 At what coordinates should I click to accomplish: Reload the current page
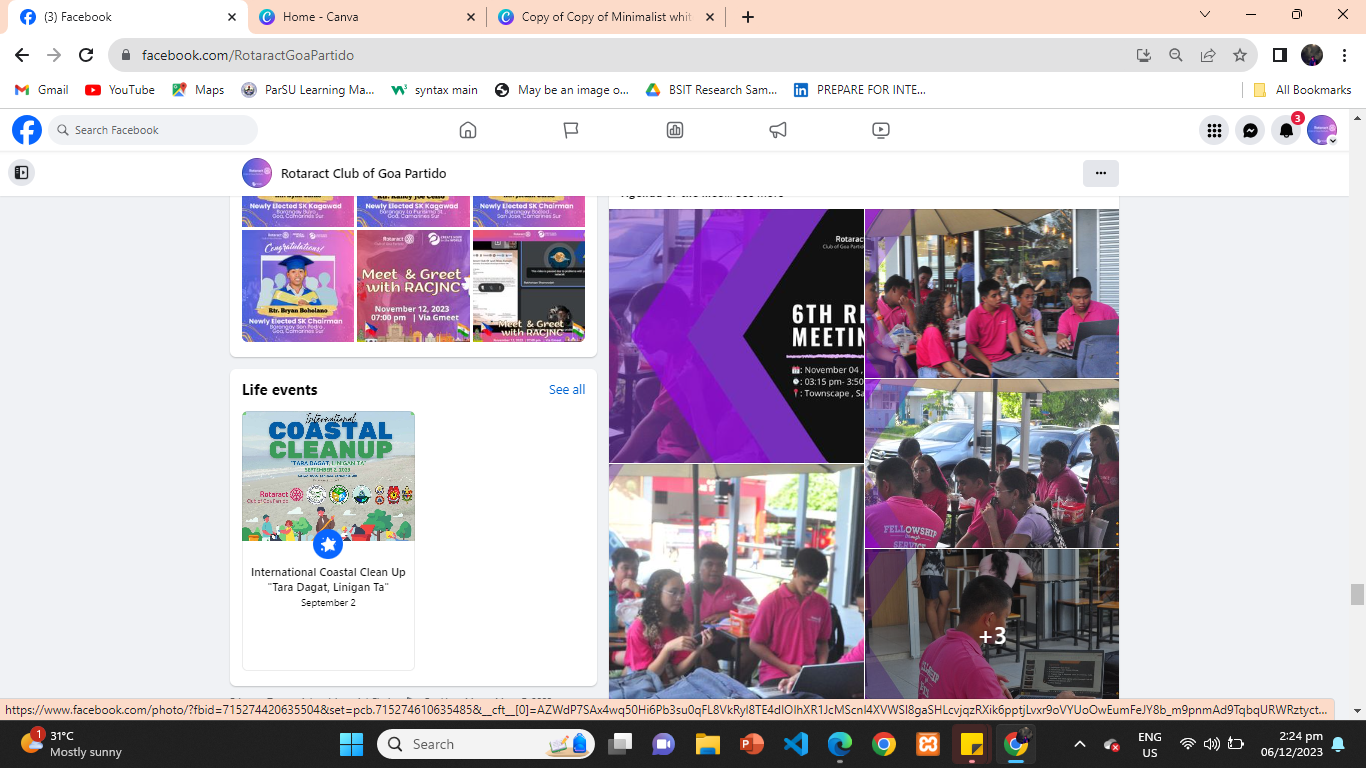(86, 55)
